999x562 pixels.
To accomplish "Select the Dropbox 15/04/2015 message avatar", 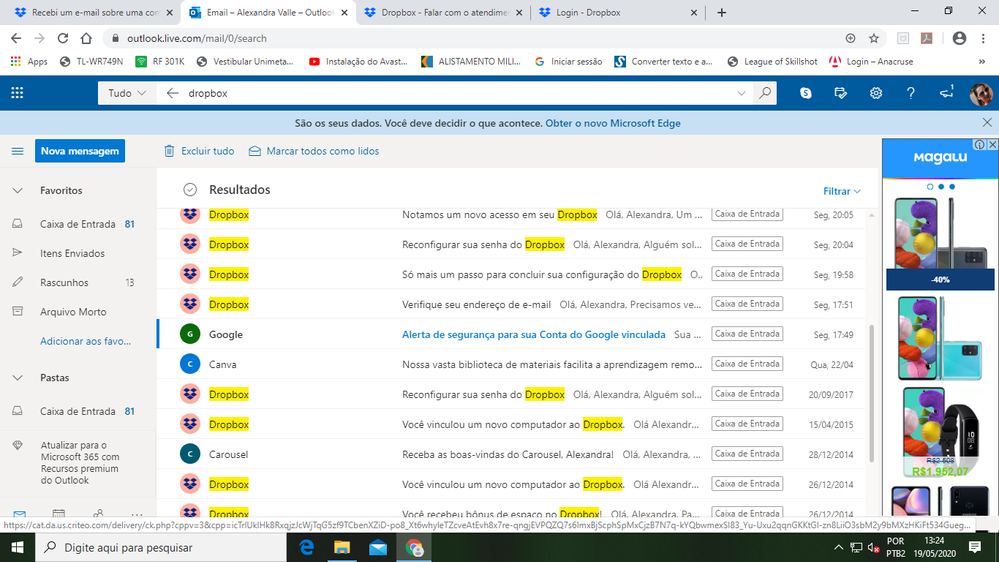I will coord(190,424).
